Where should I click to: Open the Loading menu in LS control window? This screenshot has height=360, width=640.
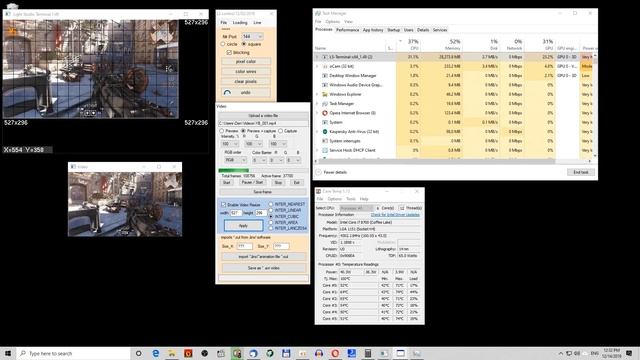pos(240,23)
